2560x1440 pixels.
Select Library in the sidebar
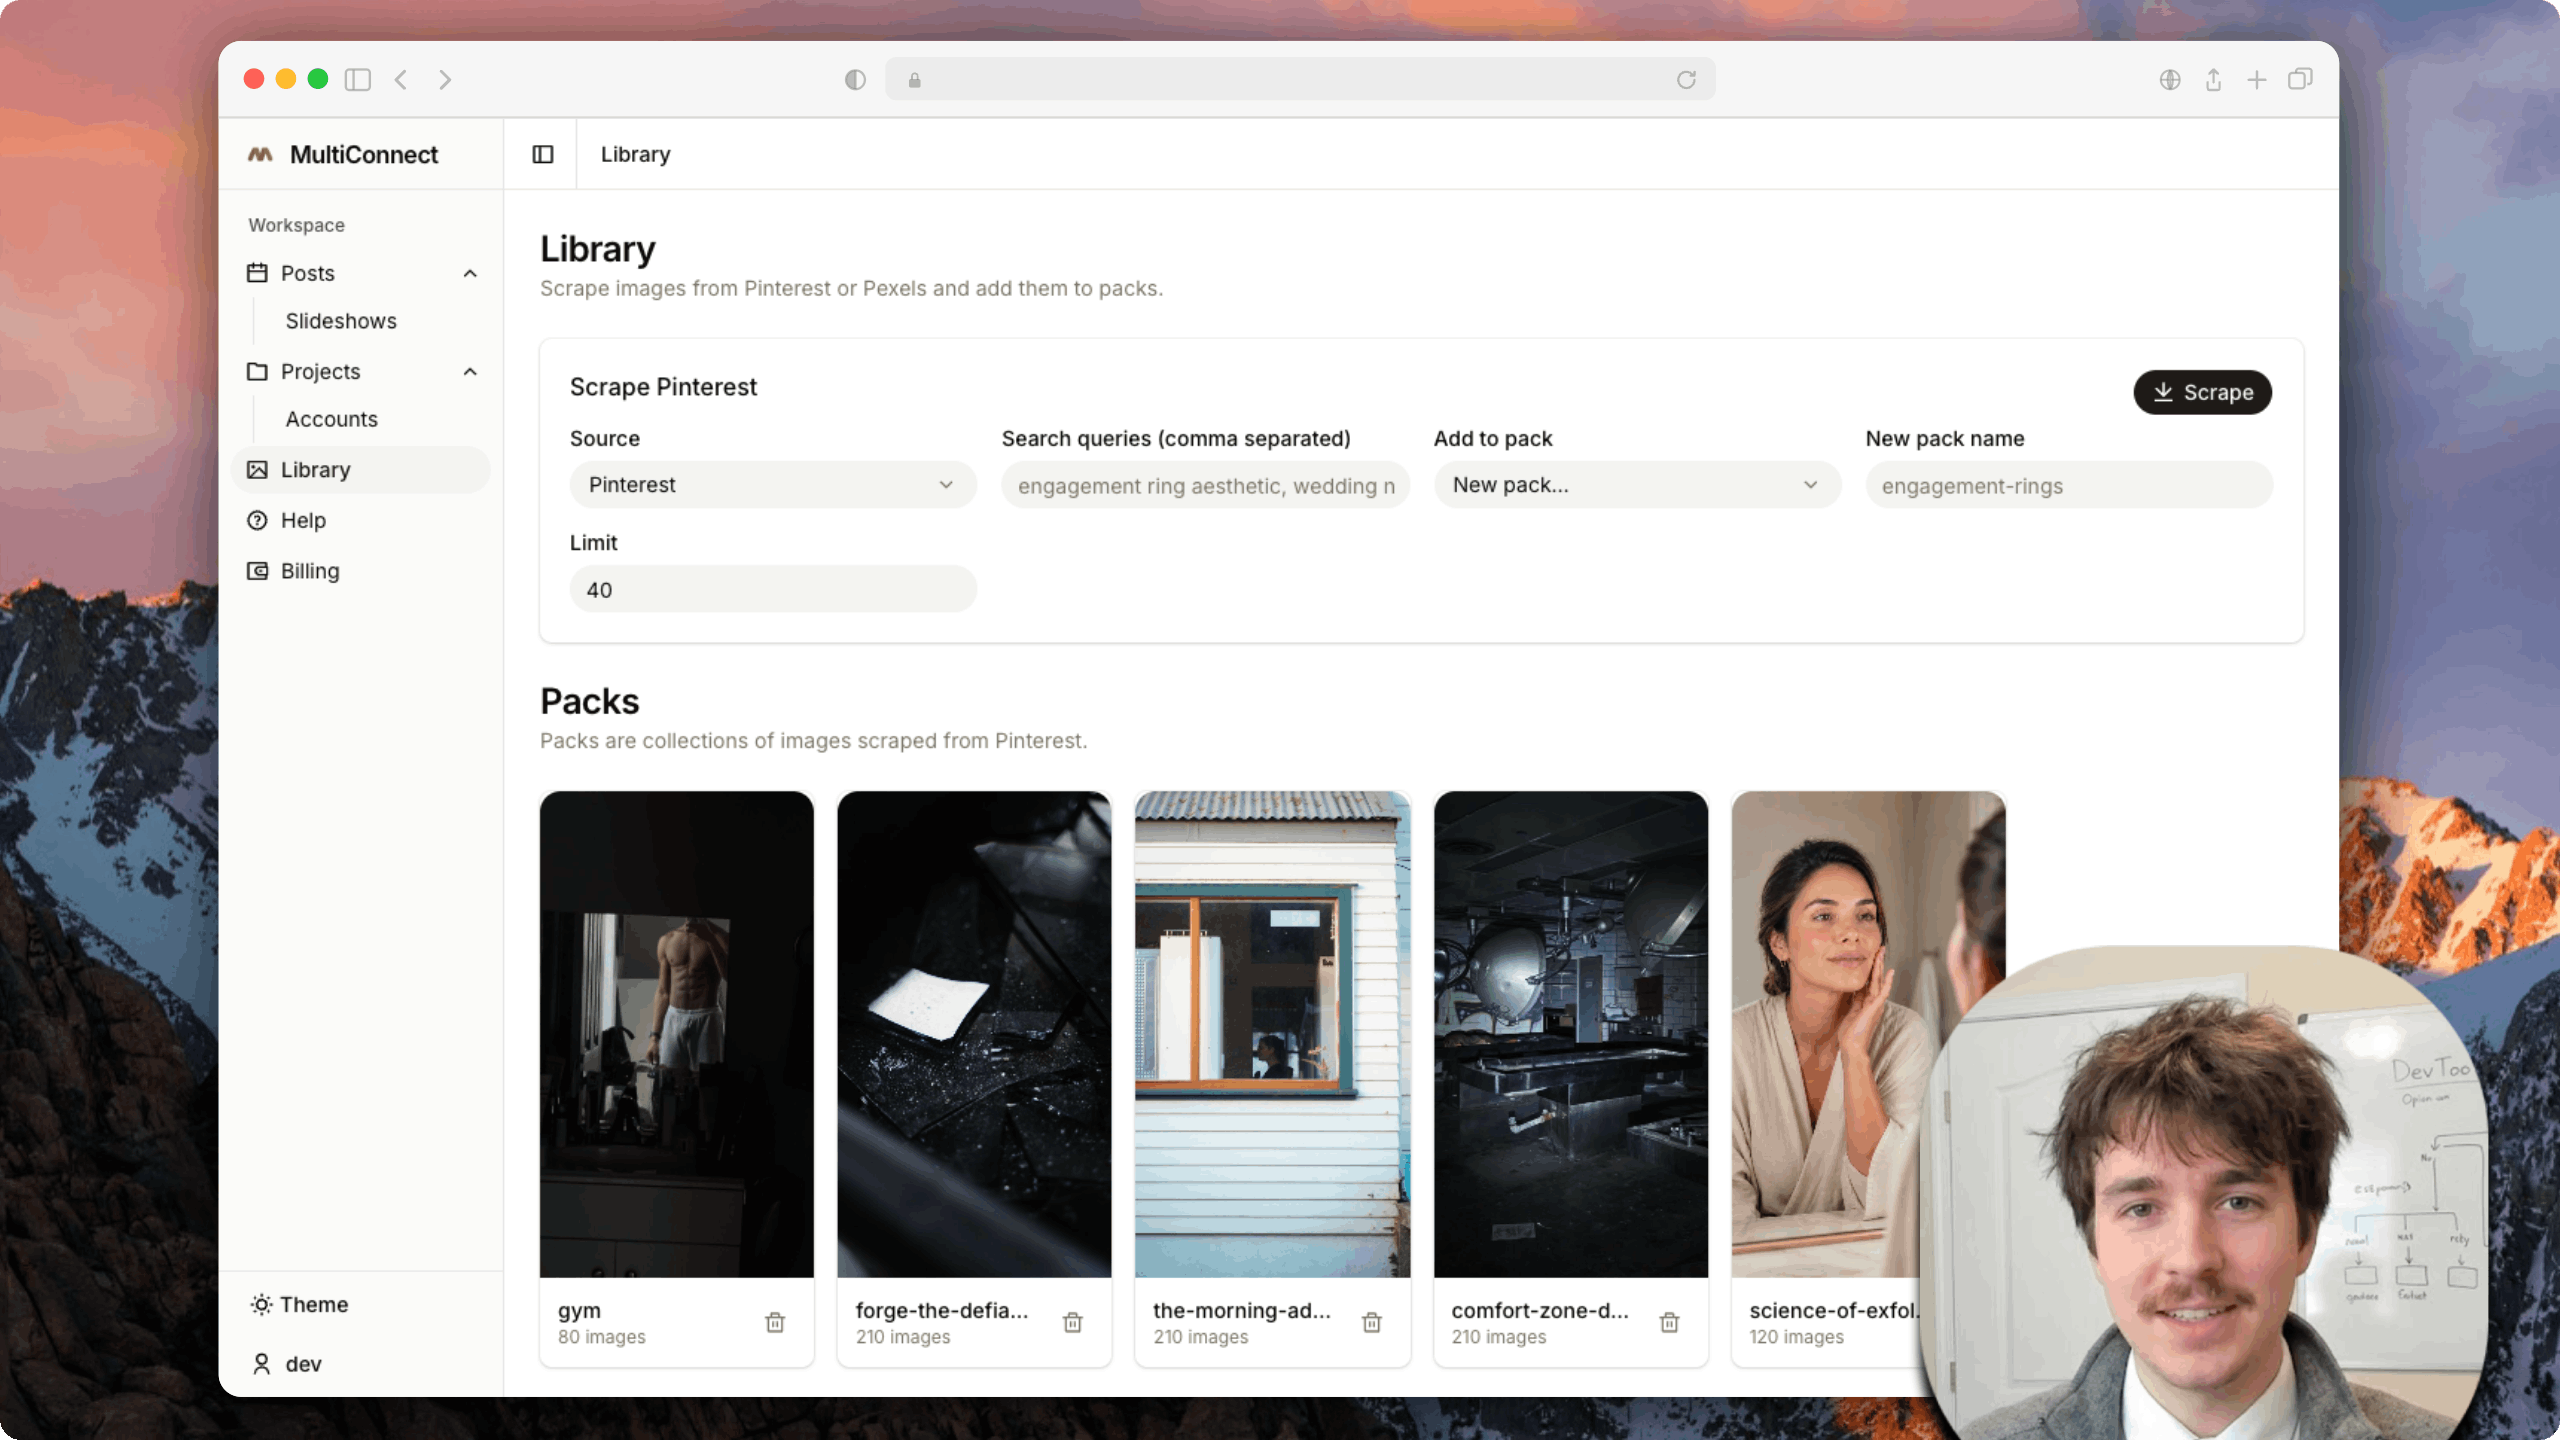pos(360,470)
